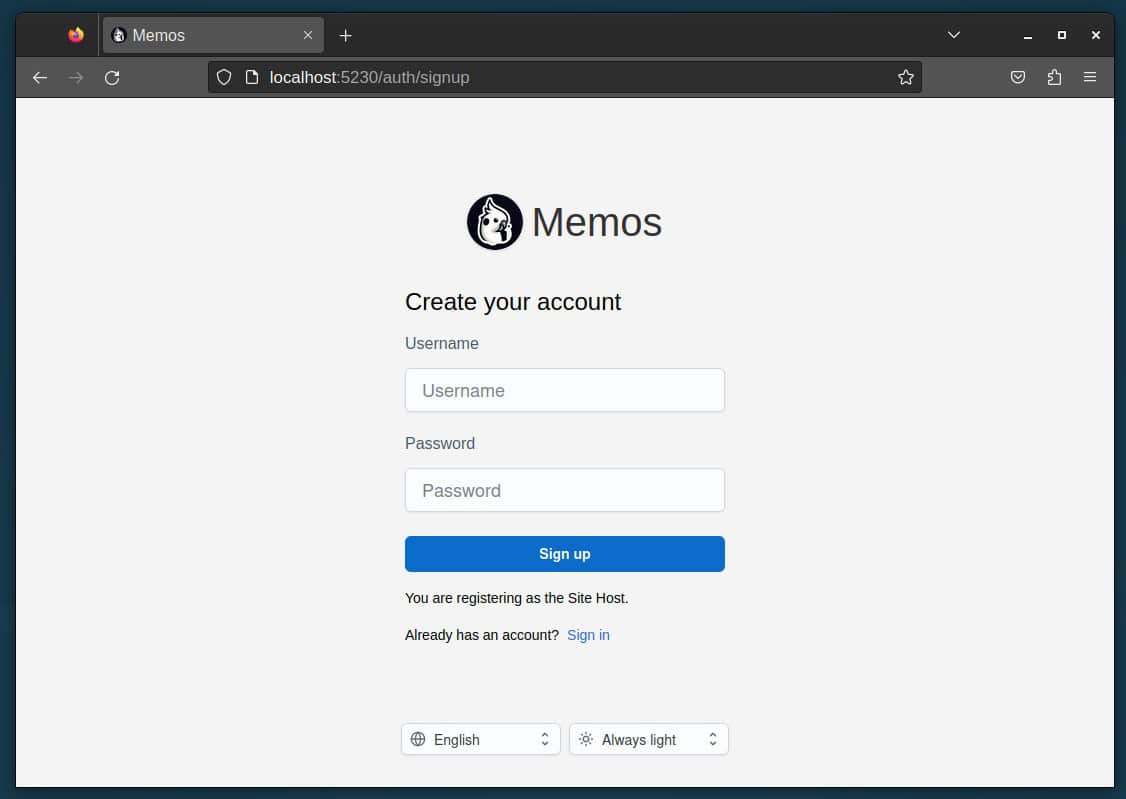This screenshot has height=799, width=1126.
Task: Click the Sign in link
Action: click(x=588, y=635)
